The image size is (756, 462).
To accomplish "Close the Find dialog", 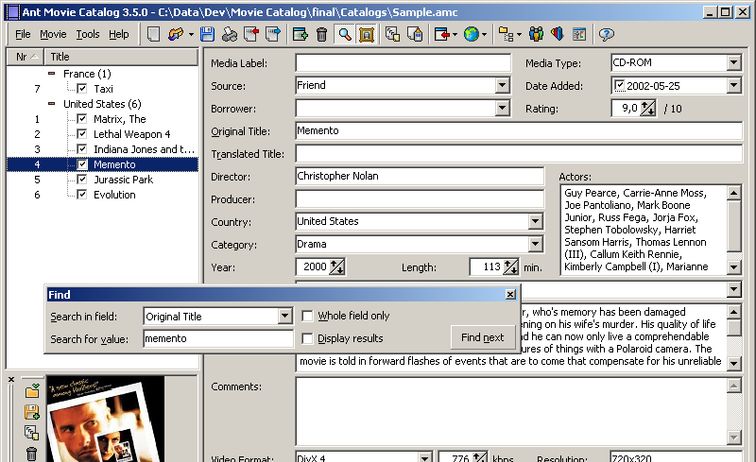I will click(x=510, y=294).
